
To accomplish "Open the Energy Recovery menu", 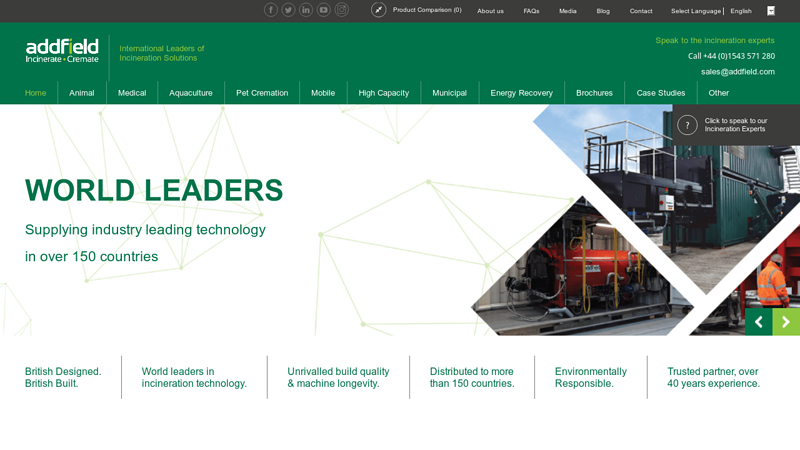I will click(x=521, y=93).
